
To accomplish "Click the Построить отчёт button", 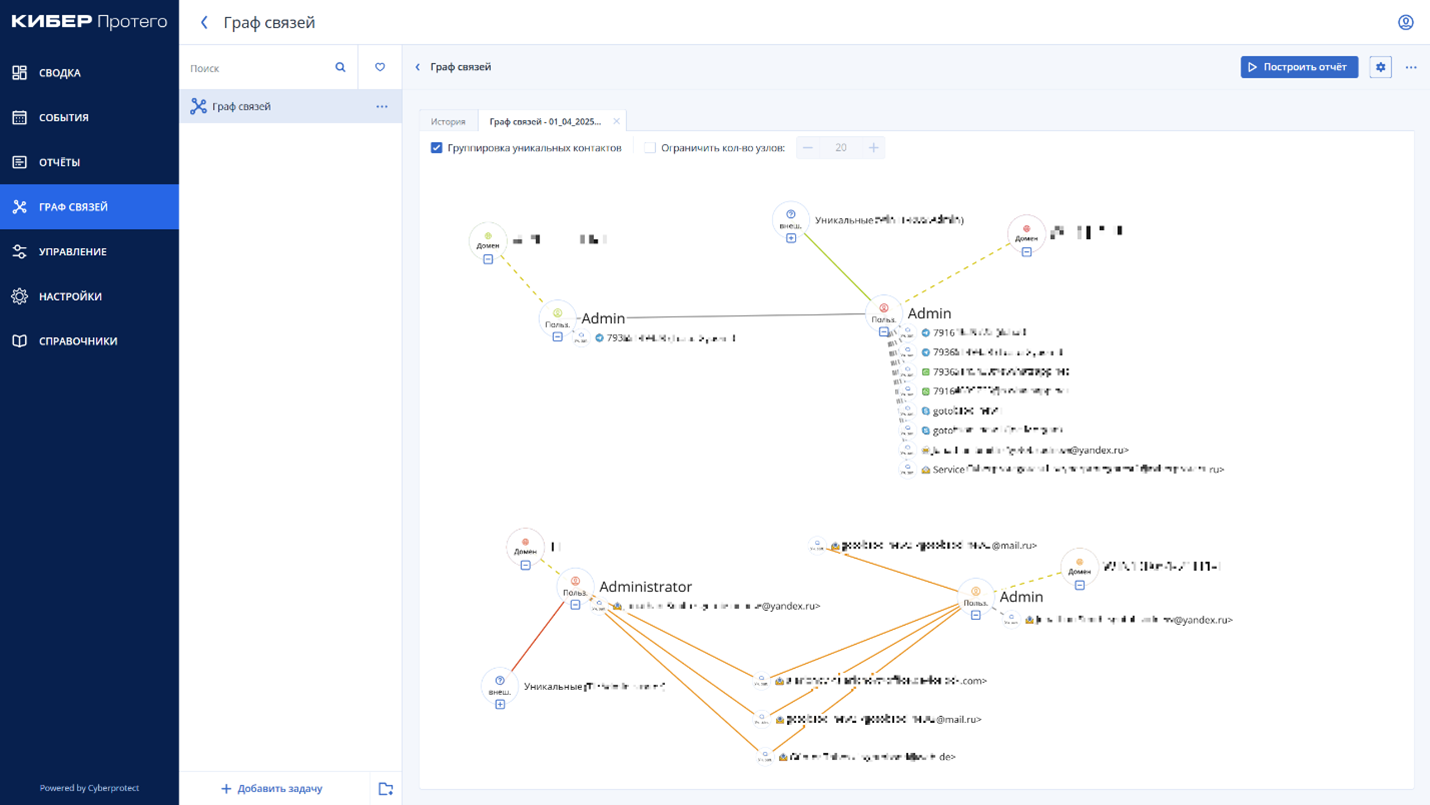I will (x=1298, y=67).
